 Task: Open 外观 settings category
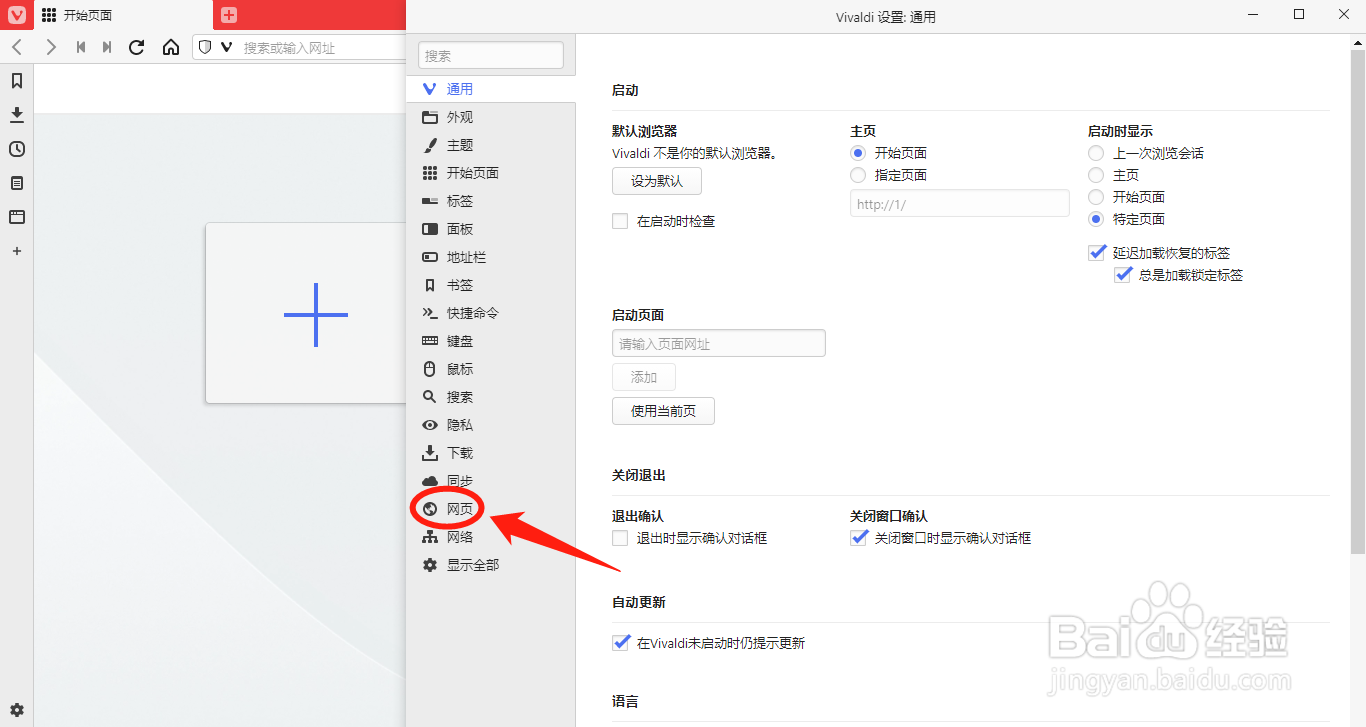coord(491,117)
